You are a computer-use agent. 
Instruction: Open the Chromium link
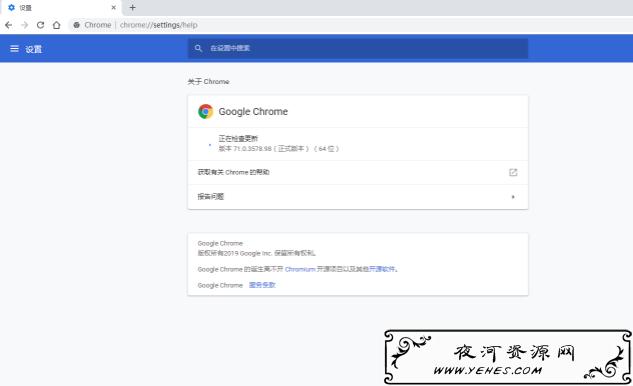tap(300, 269)
